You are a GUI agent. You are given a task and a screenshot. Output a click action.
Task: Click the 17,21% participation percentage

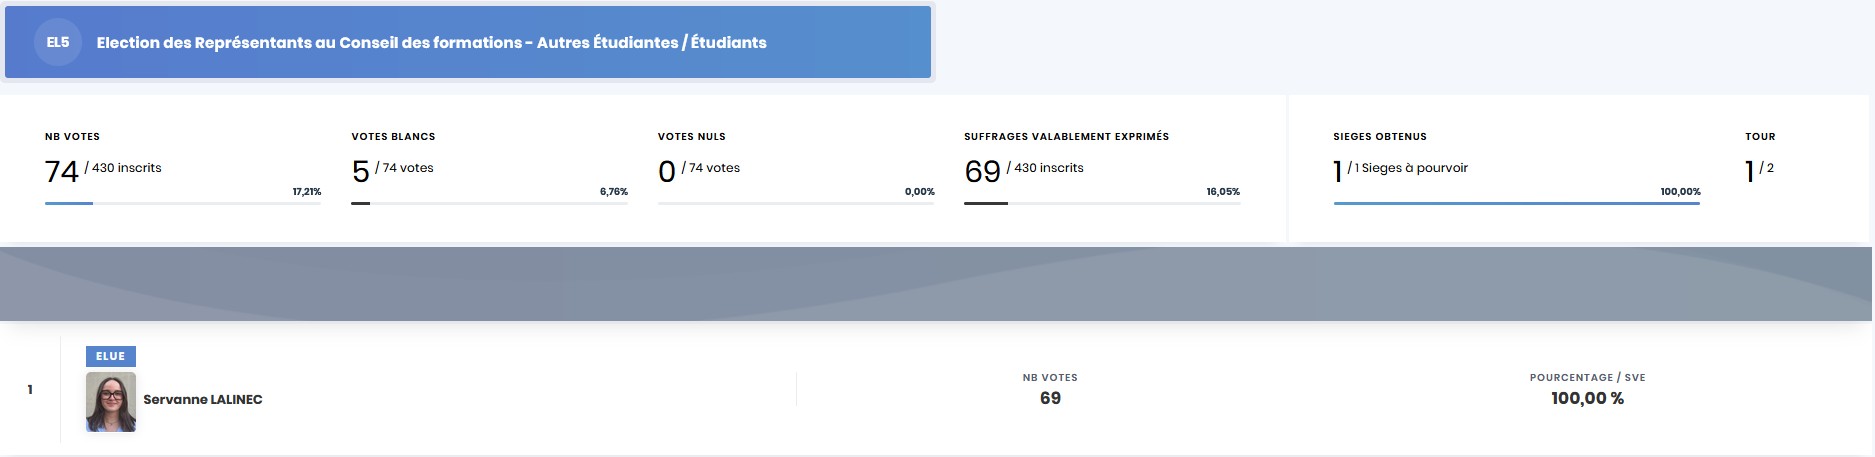point(306,191)
